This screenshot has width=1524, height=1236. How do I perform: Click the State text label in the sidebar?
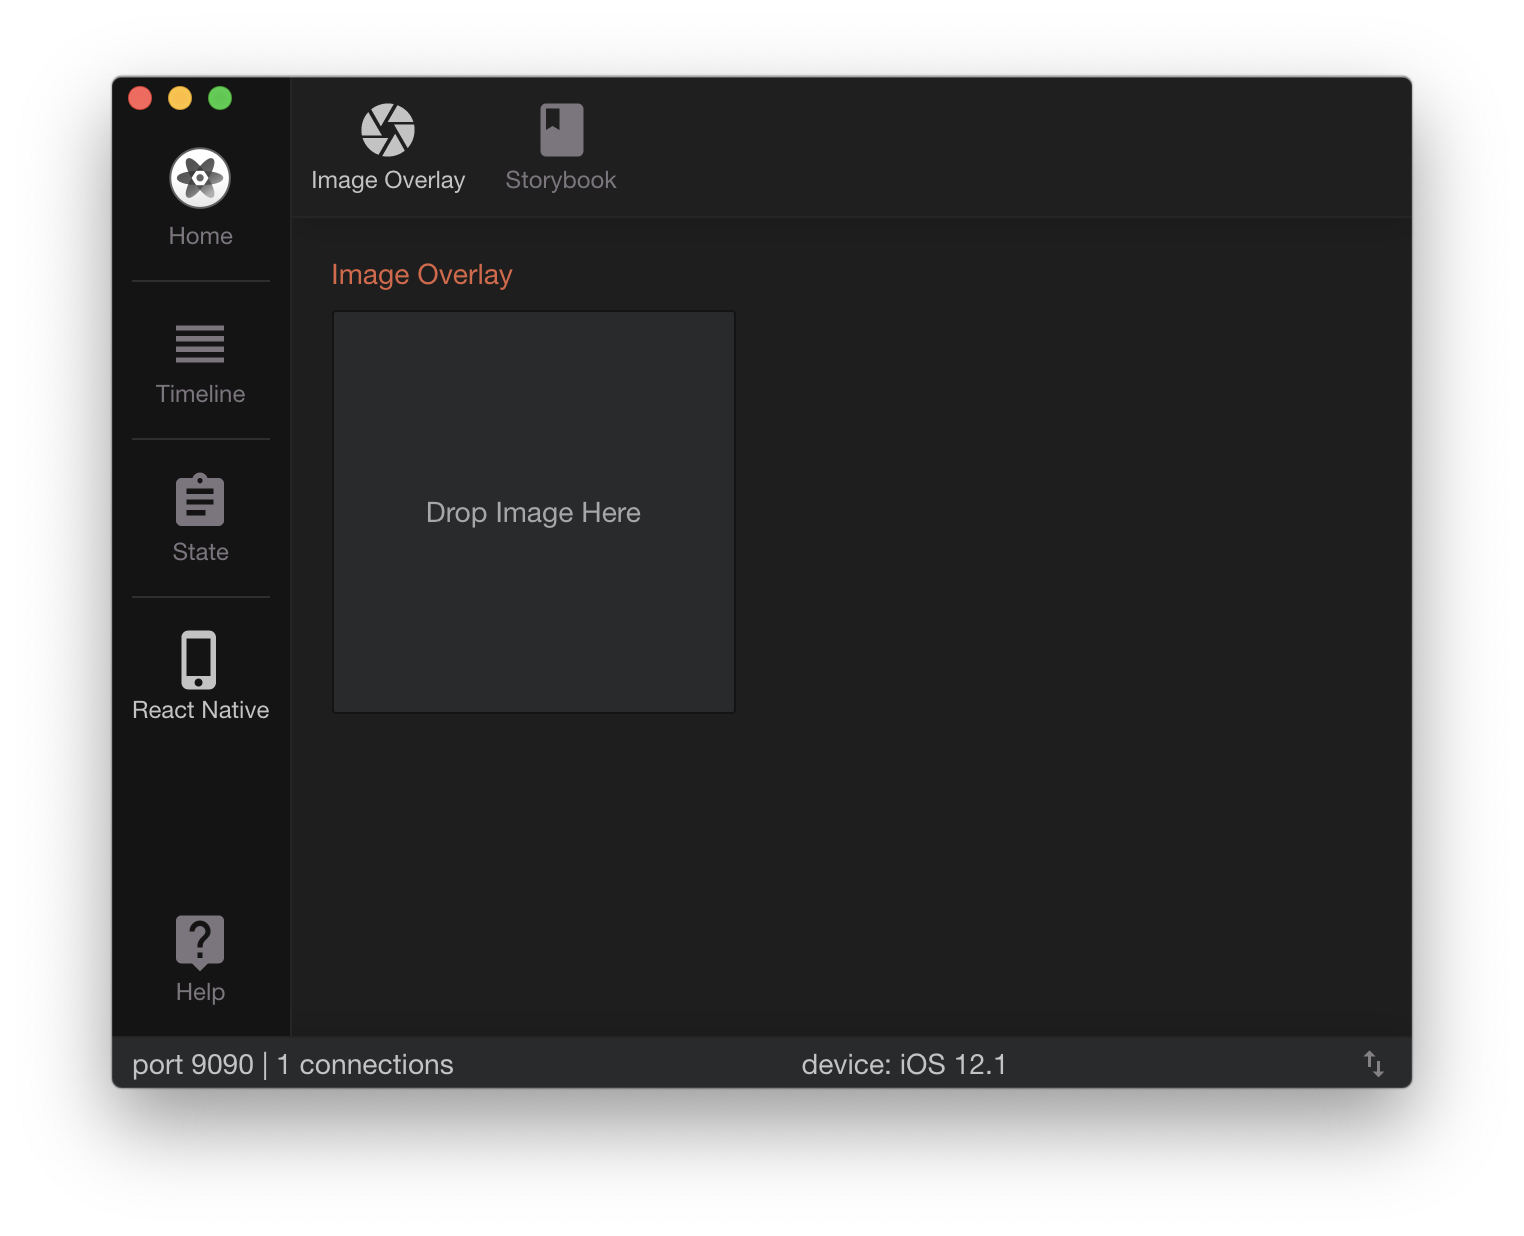(x=200, y=552)
